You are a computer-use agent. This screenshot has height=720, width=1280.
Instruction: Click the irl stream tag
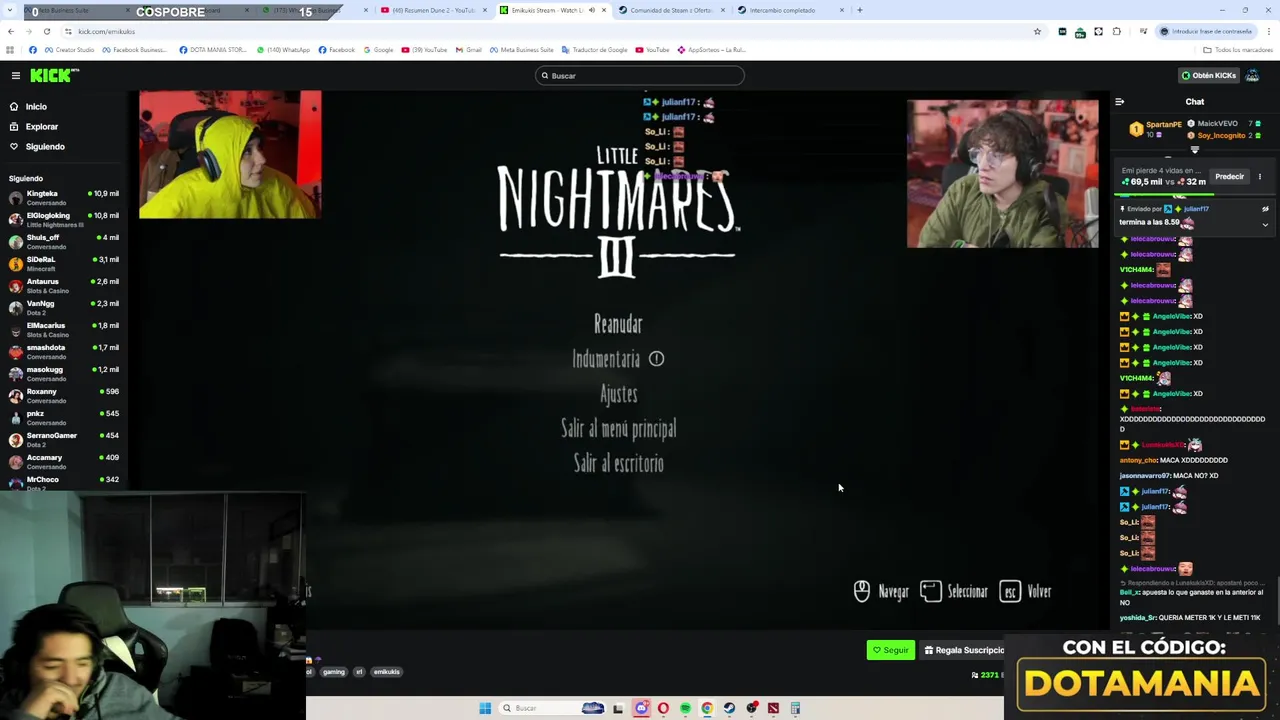(359, 672)
